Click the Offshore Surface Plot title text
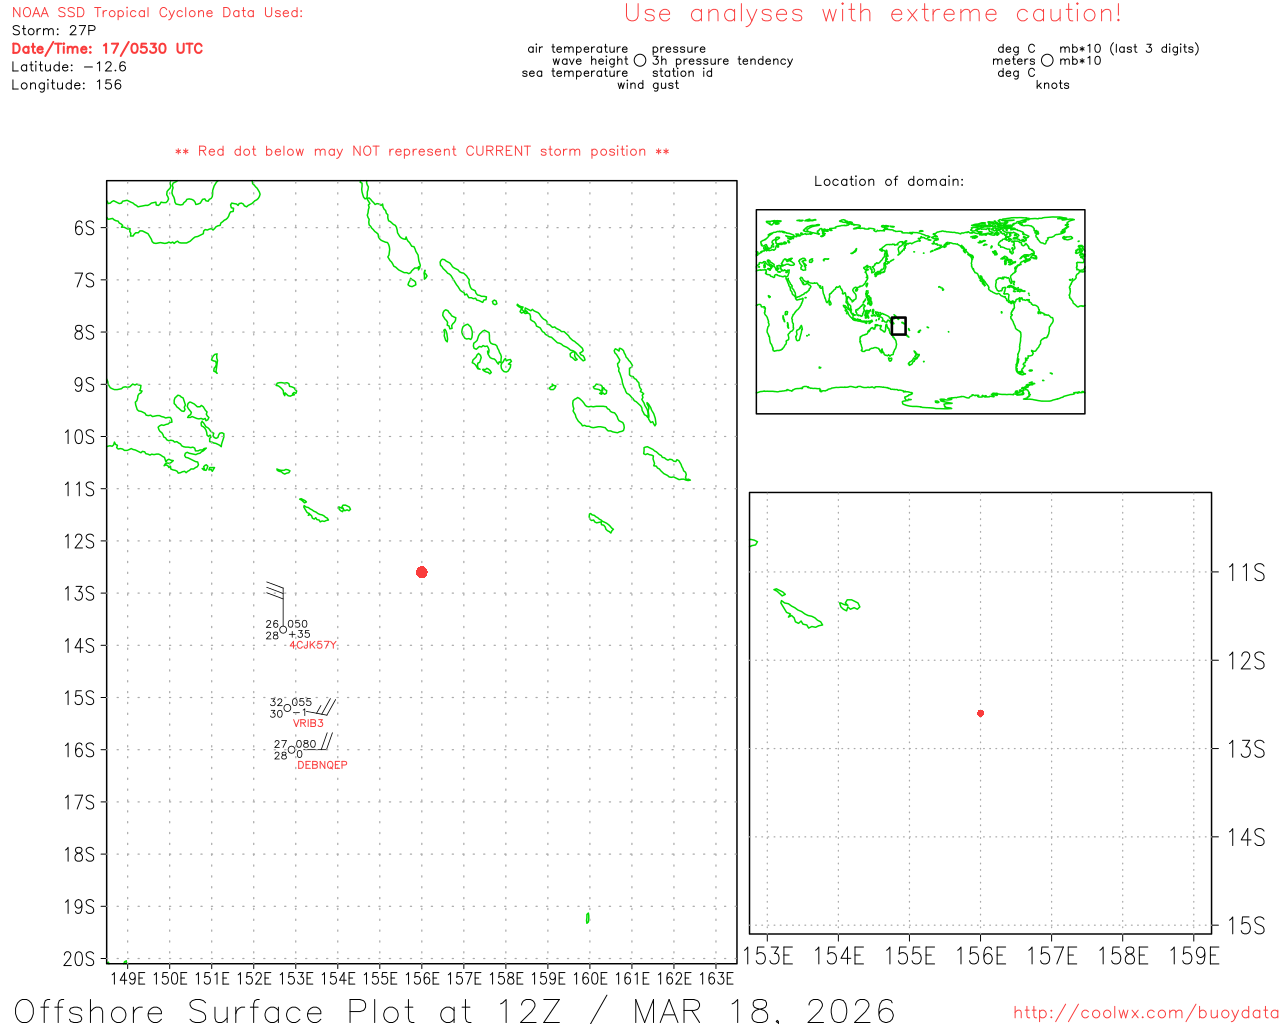Image resolution: width=1280 pixels, height=1024 pixels. (454, 1009)
